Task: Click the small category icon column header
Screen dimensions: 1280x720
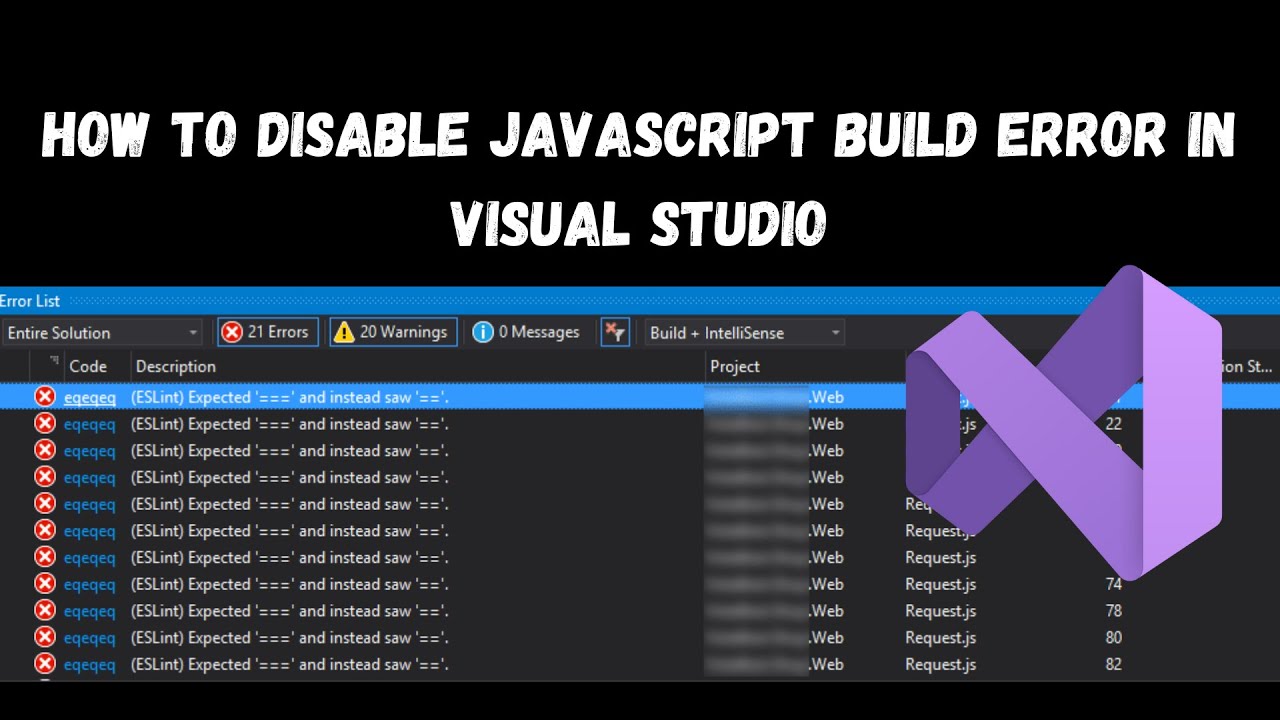Action: tap(54, 361)
